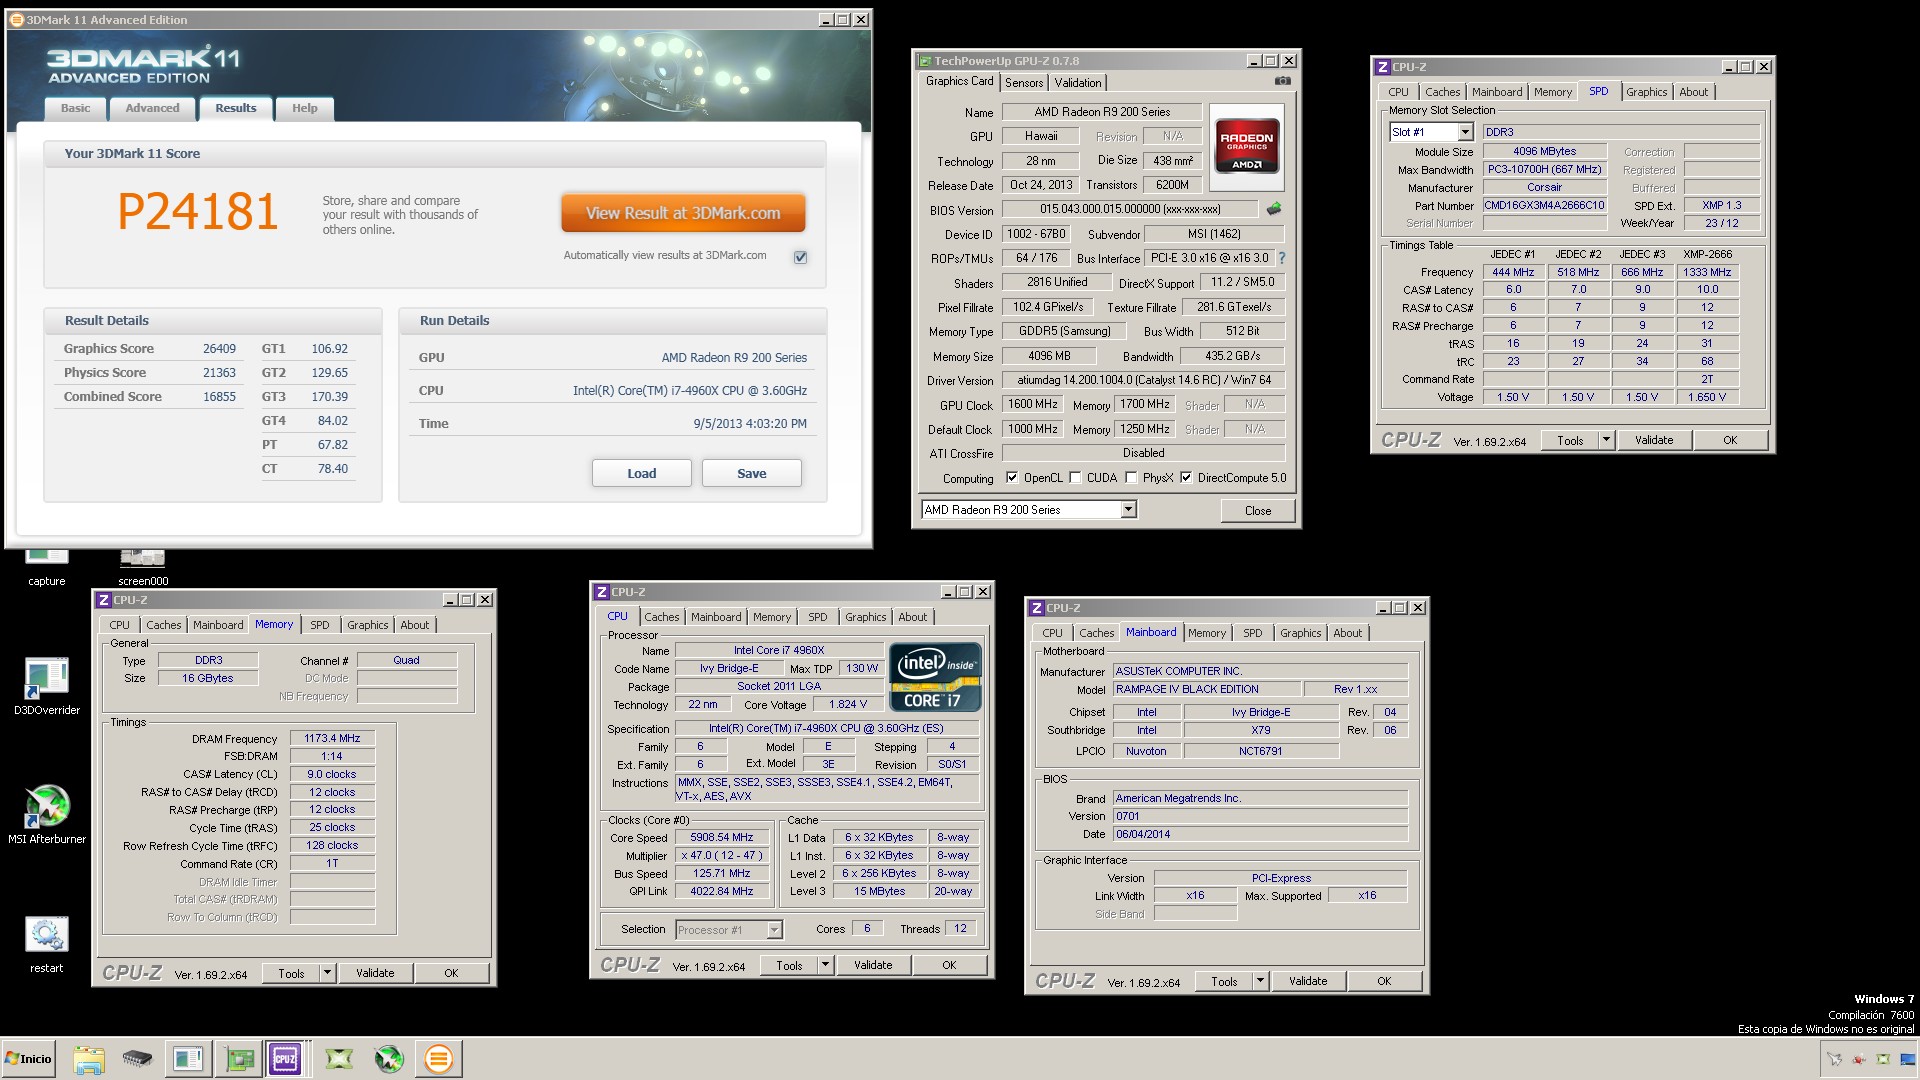Image resolution: width=1920 pixels, height=1080 pixels.
Task: Click the GPU-Z BIOS save icon
Action: [x=1274, y=209]
